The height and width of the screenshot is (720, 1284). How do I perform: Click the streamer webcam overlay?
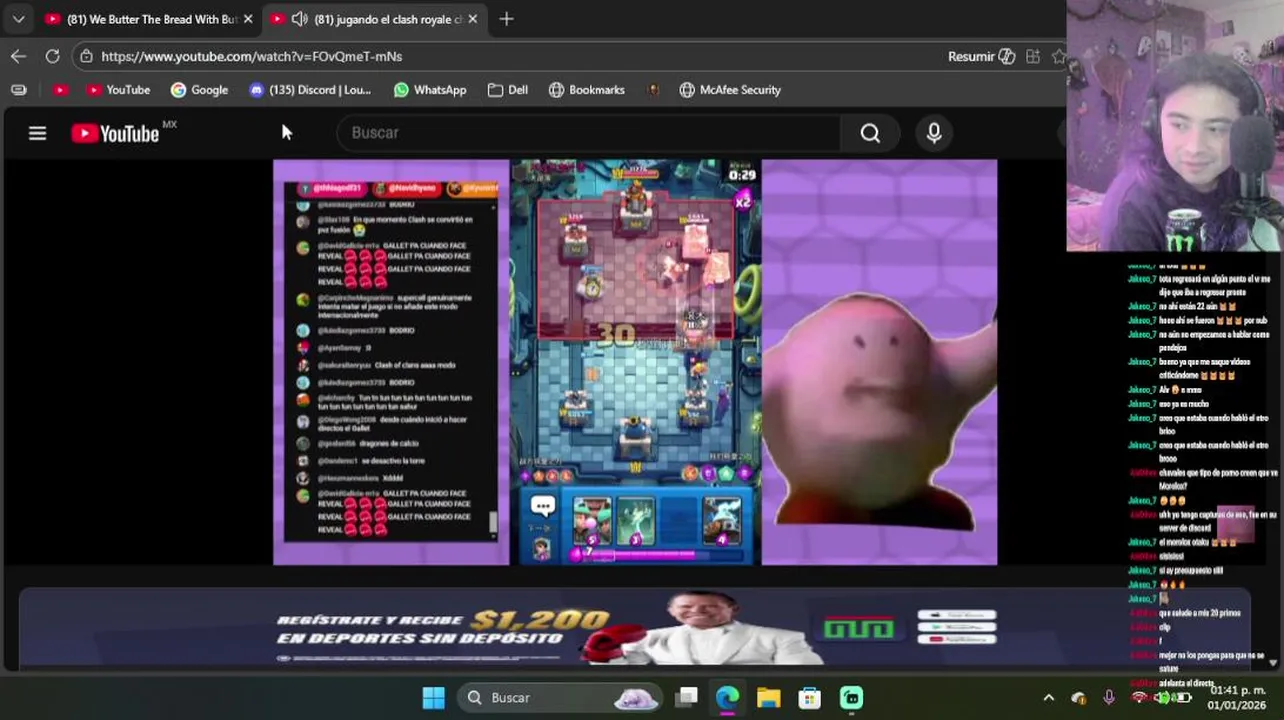1174,125
